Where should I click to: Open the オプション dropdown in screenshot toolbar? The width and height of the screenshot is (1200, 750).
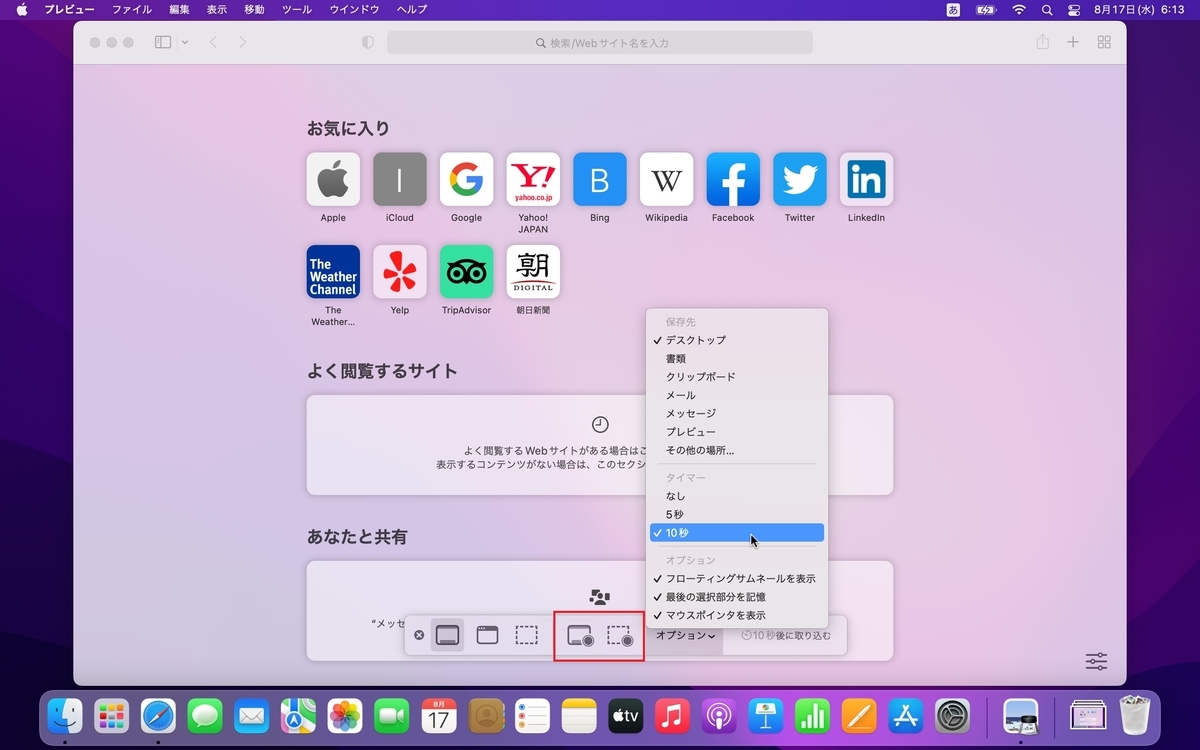click(685, 635)
